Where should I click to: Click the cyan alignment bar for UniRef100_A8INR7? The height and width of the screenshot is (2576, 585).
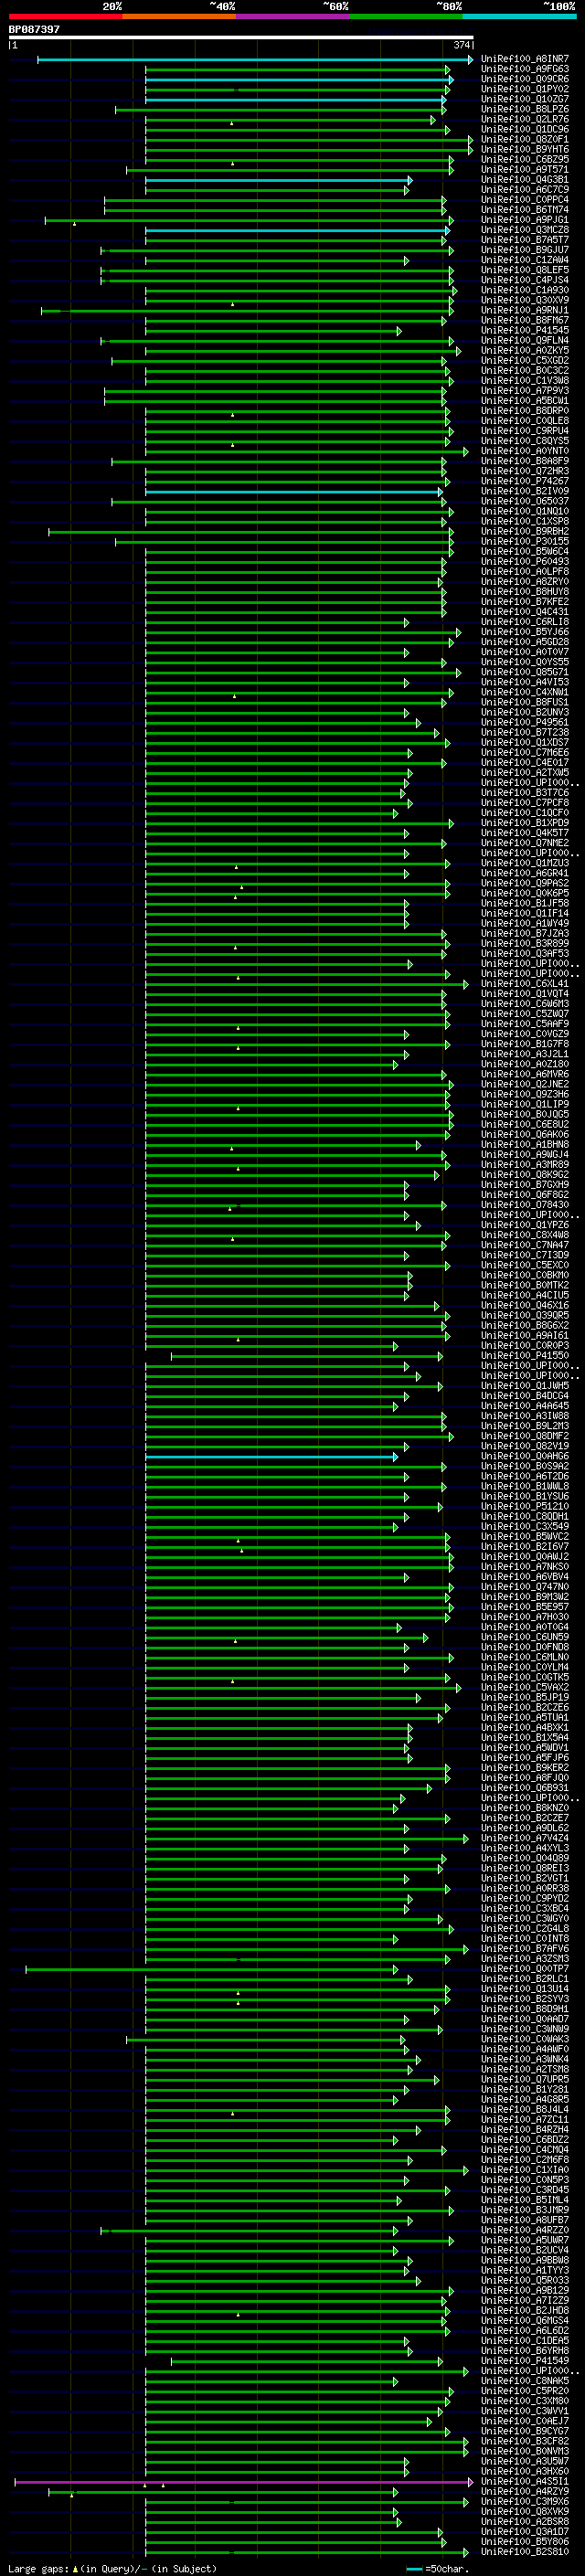pos(255,60)
